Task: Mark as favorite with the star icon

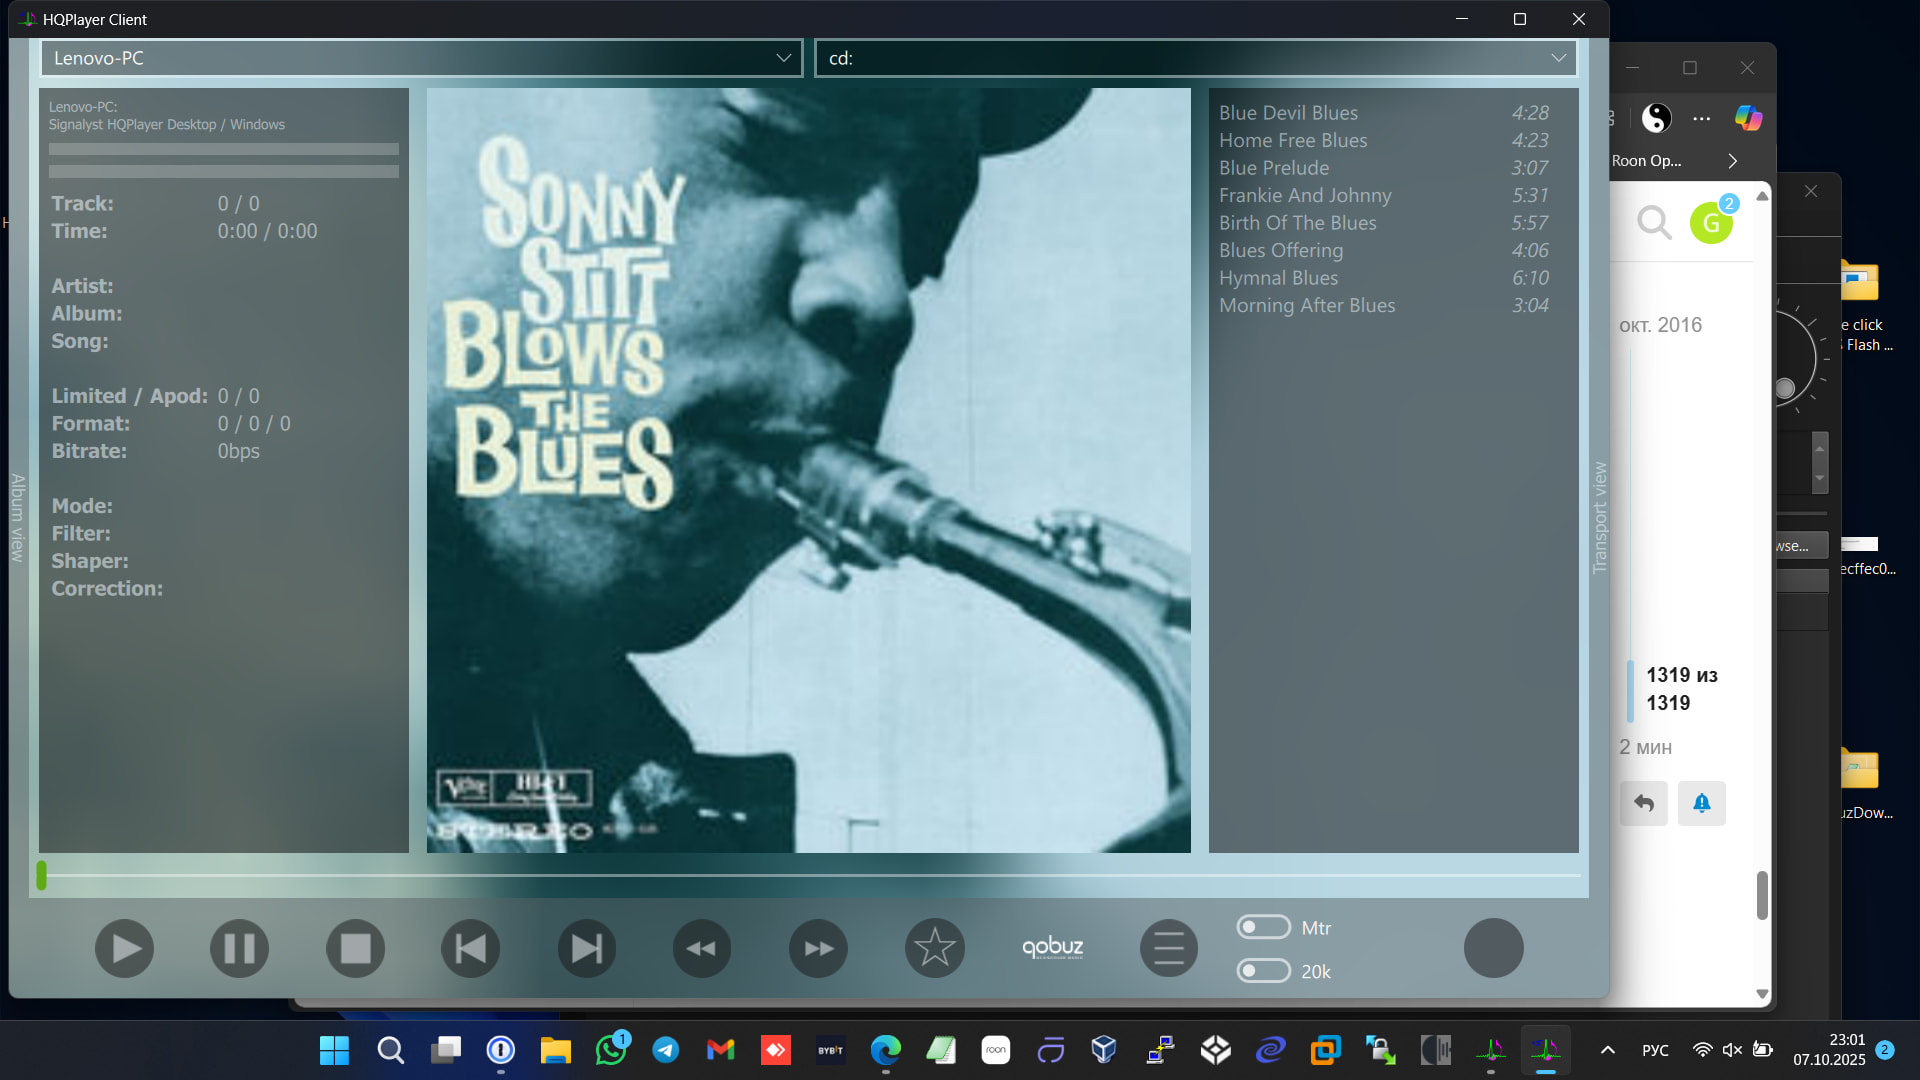Action: (934, 948)
